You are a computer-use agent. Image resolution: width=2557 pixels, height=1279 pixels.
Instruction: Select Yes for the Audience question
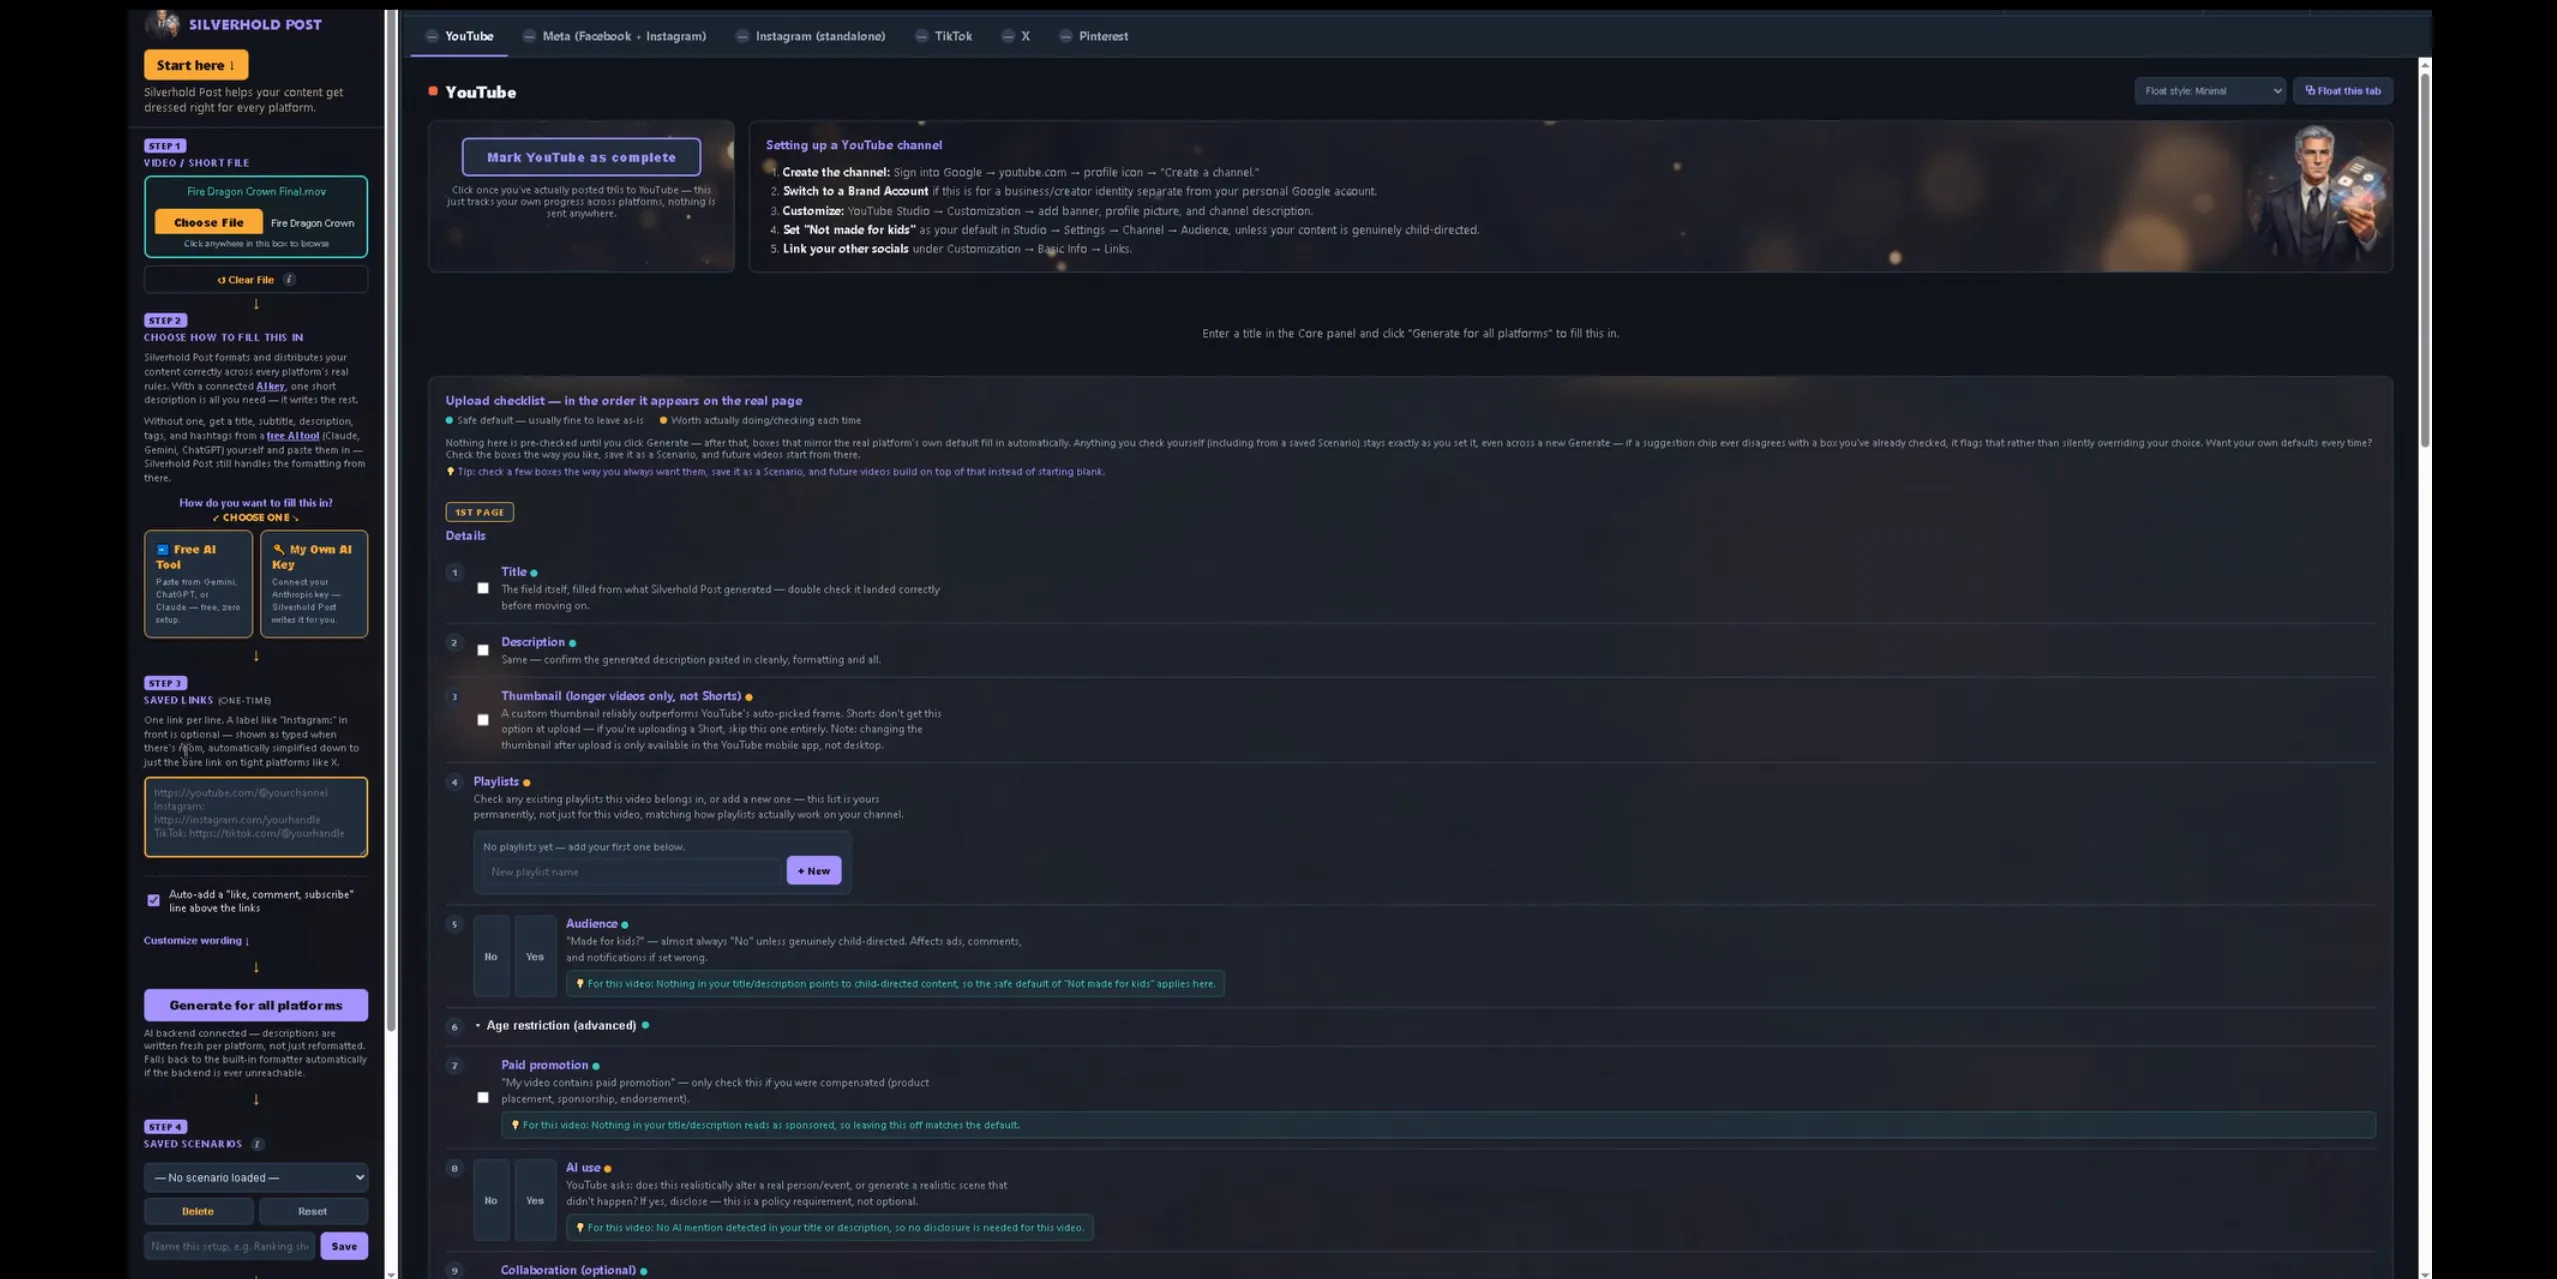click(535, 956)
